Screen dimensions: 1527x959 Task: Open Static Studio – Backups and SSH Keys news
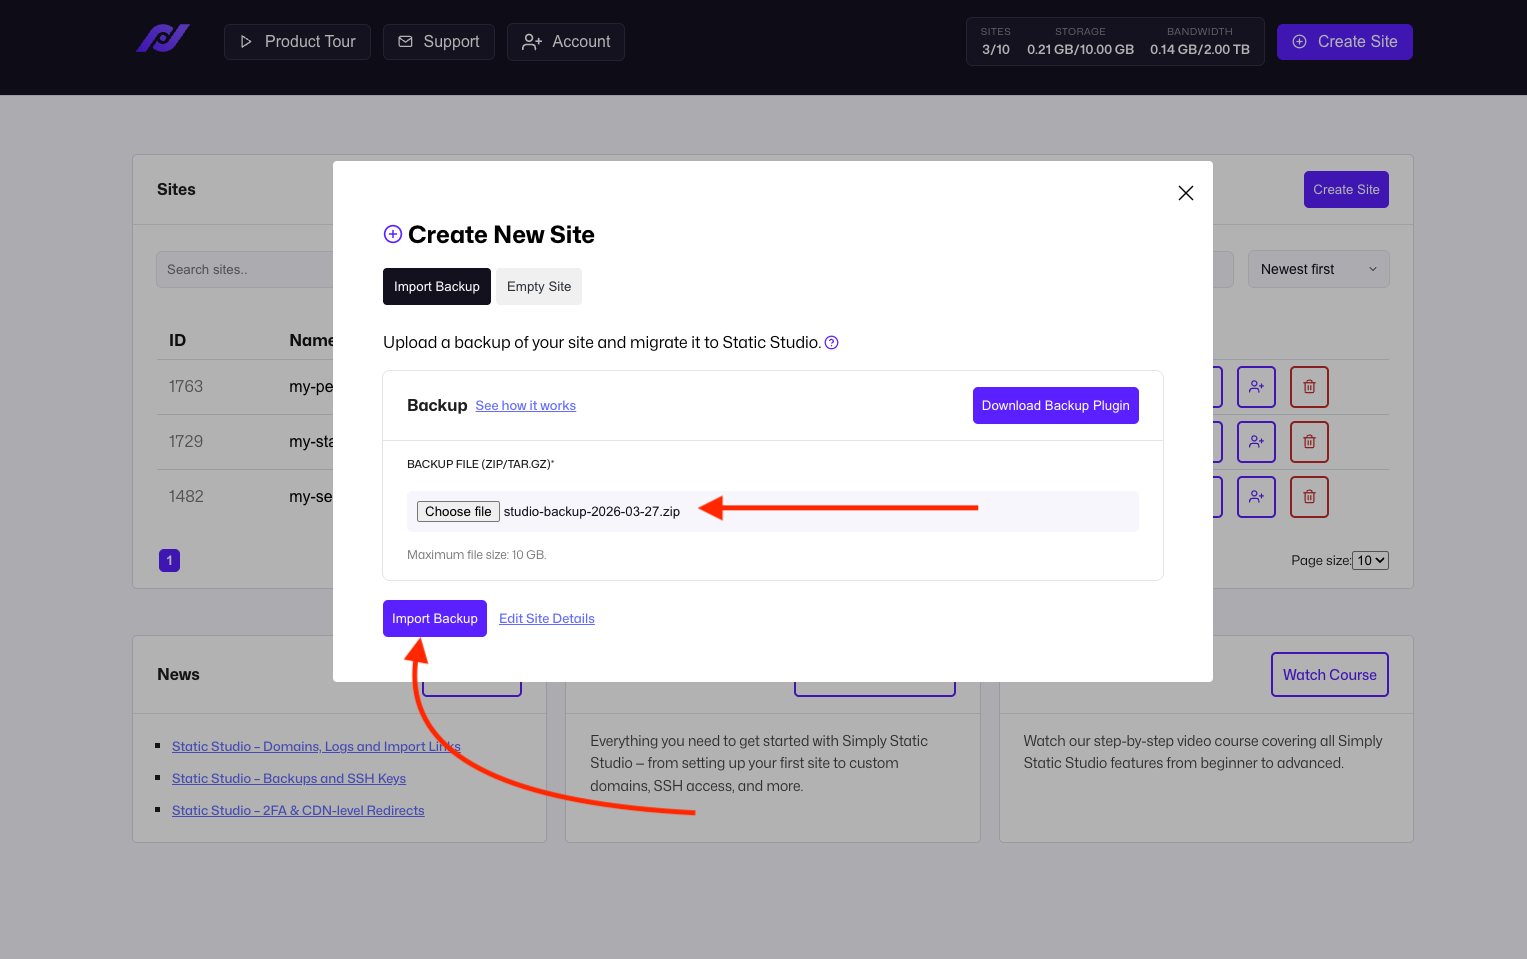[289, 779]
